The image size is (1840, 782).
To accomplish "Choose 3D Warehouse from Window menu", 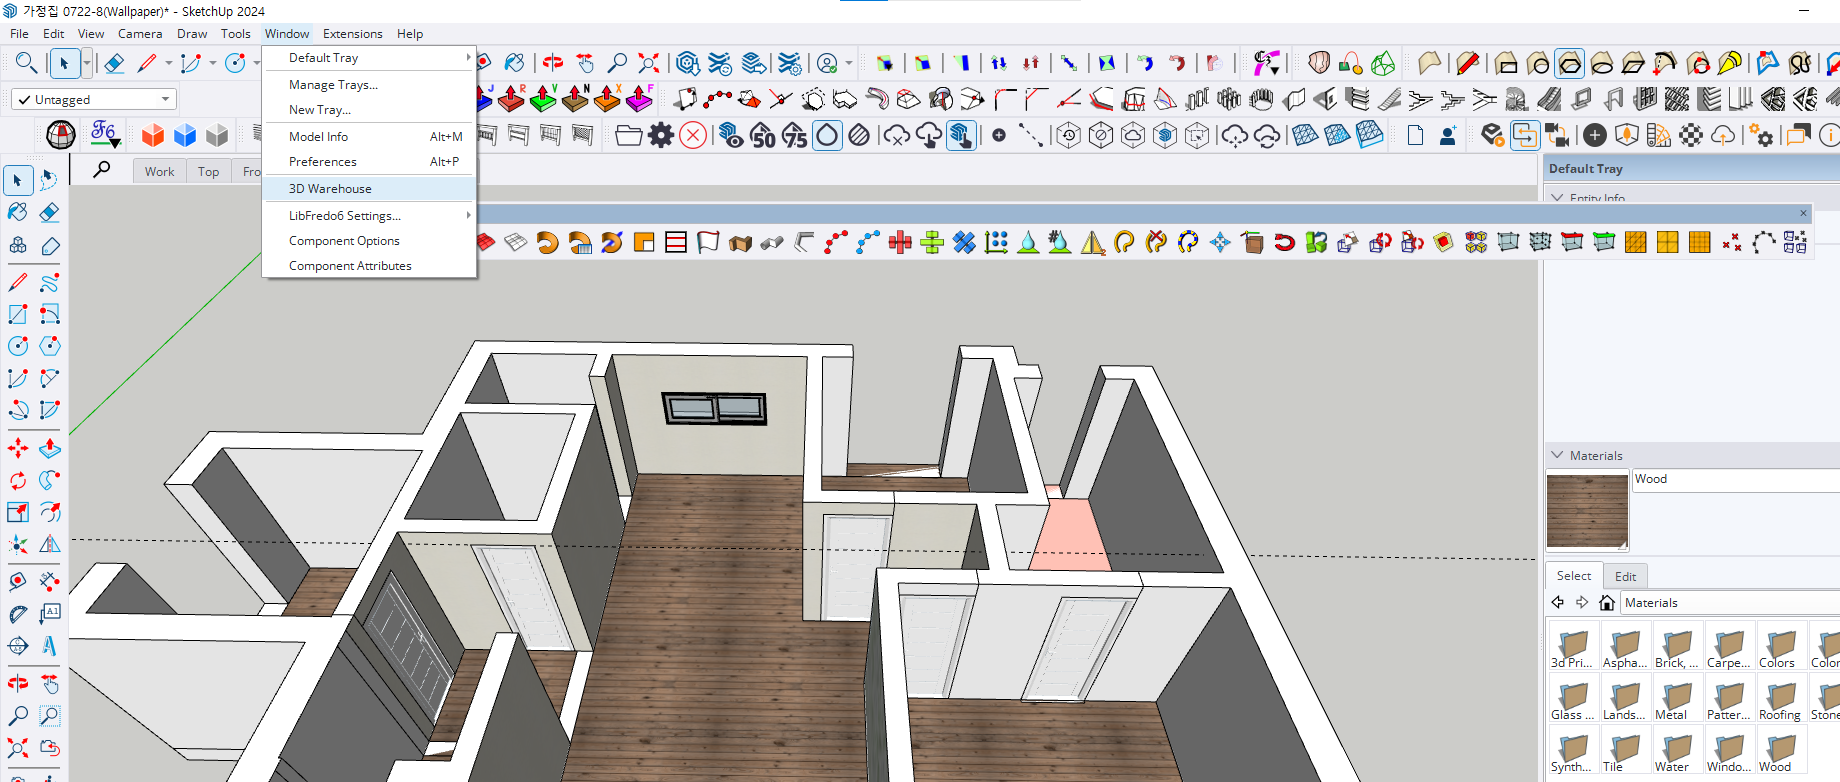I will pos(369,188).
